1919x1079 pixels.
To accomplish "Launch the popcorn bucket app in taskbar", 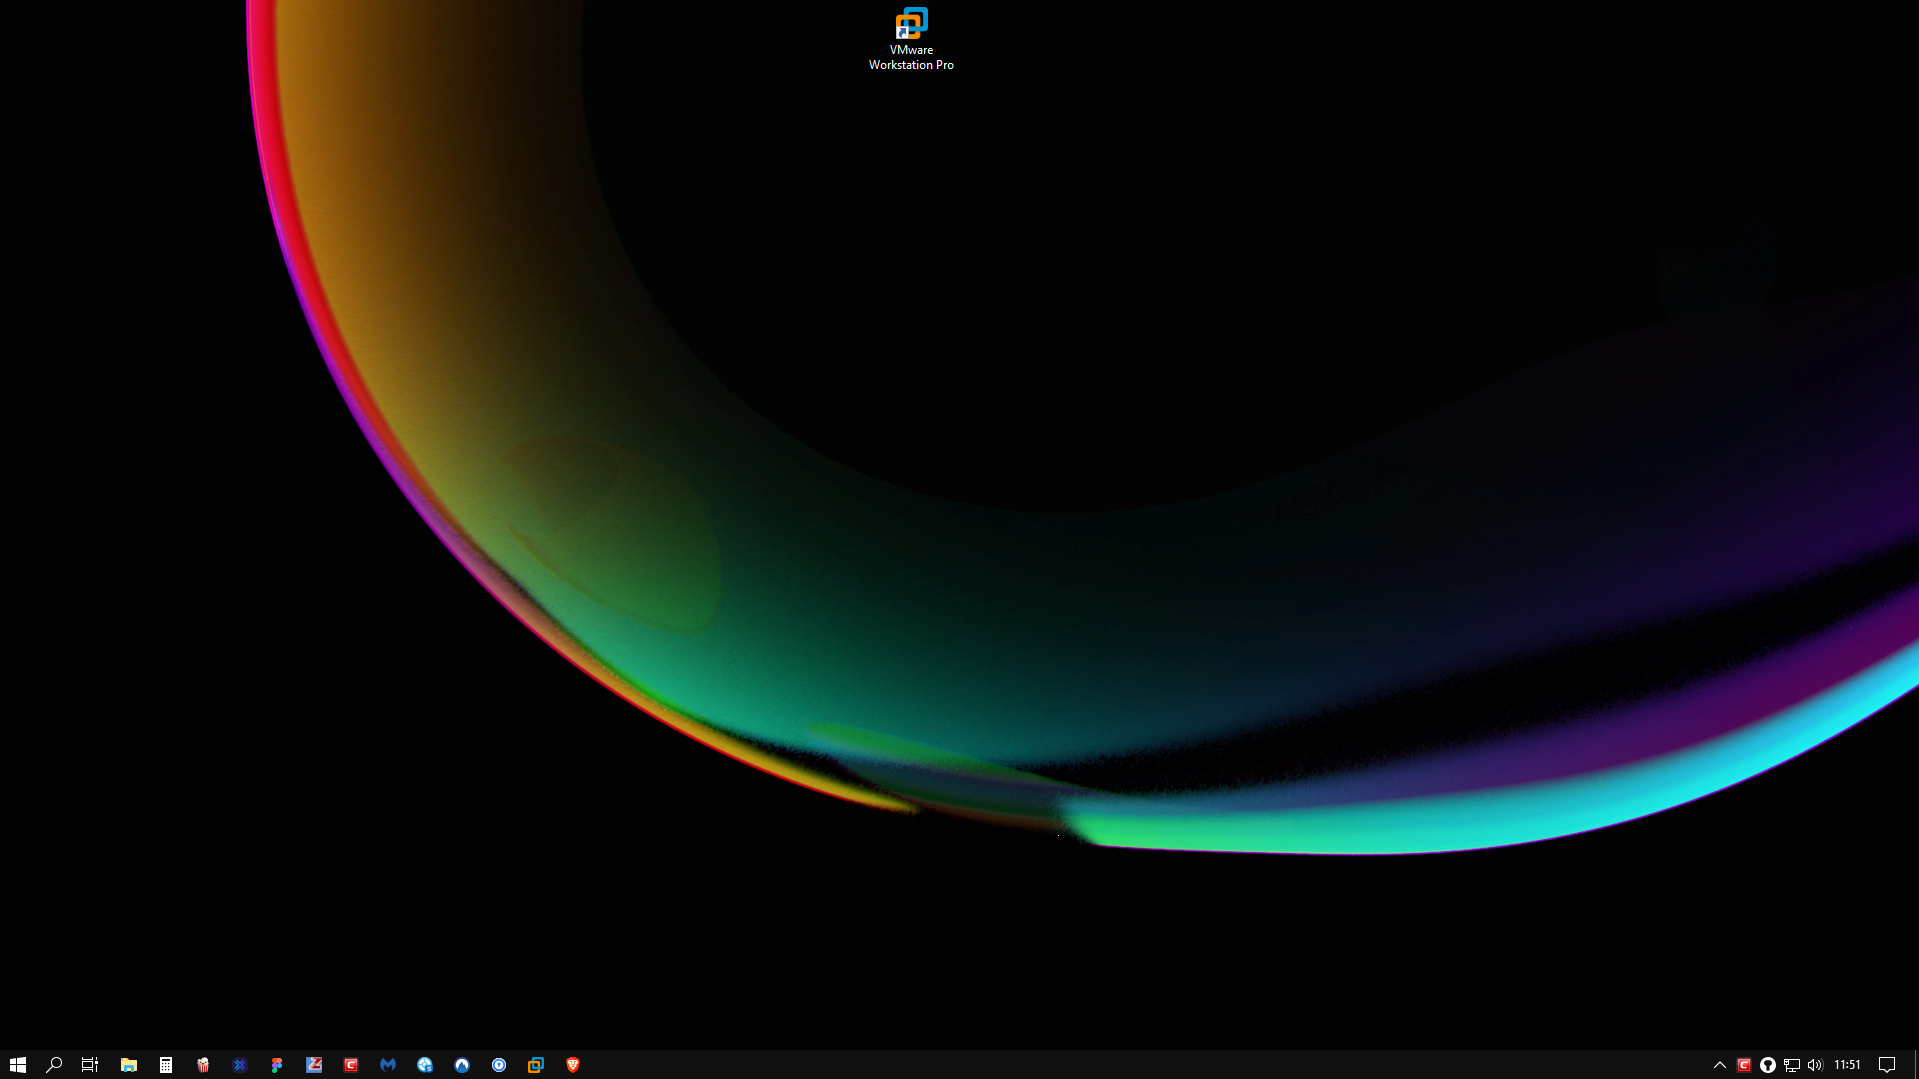I will (203, 1065).
